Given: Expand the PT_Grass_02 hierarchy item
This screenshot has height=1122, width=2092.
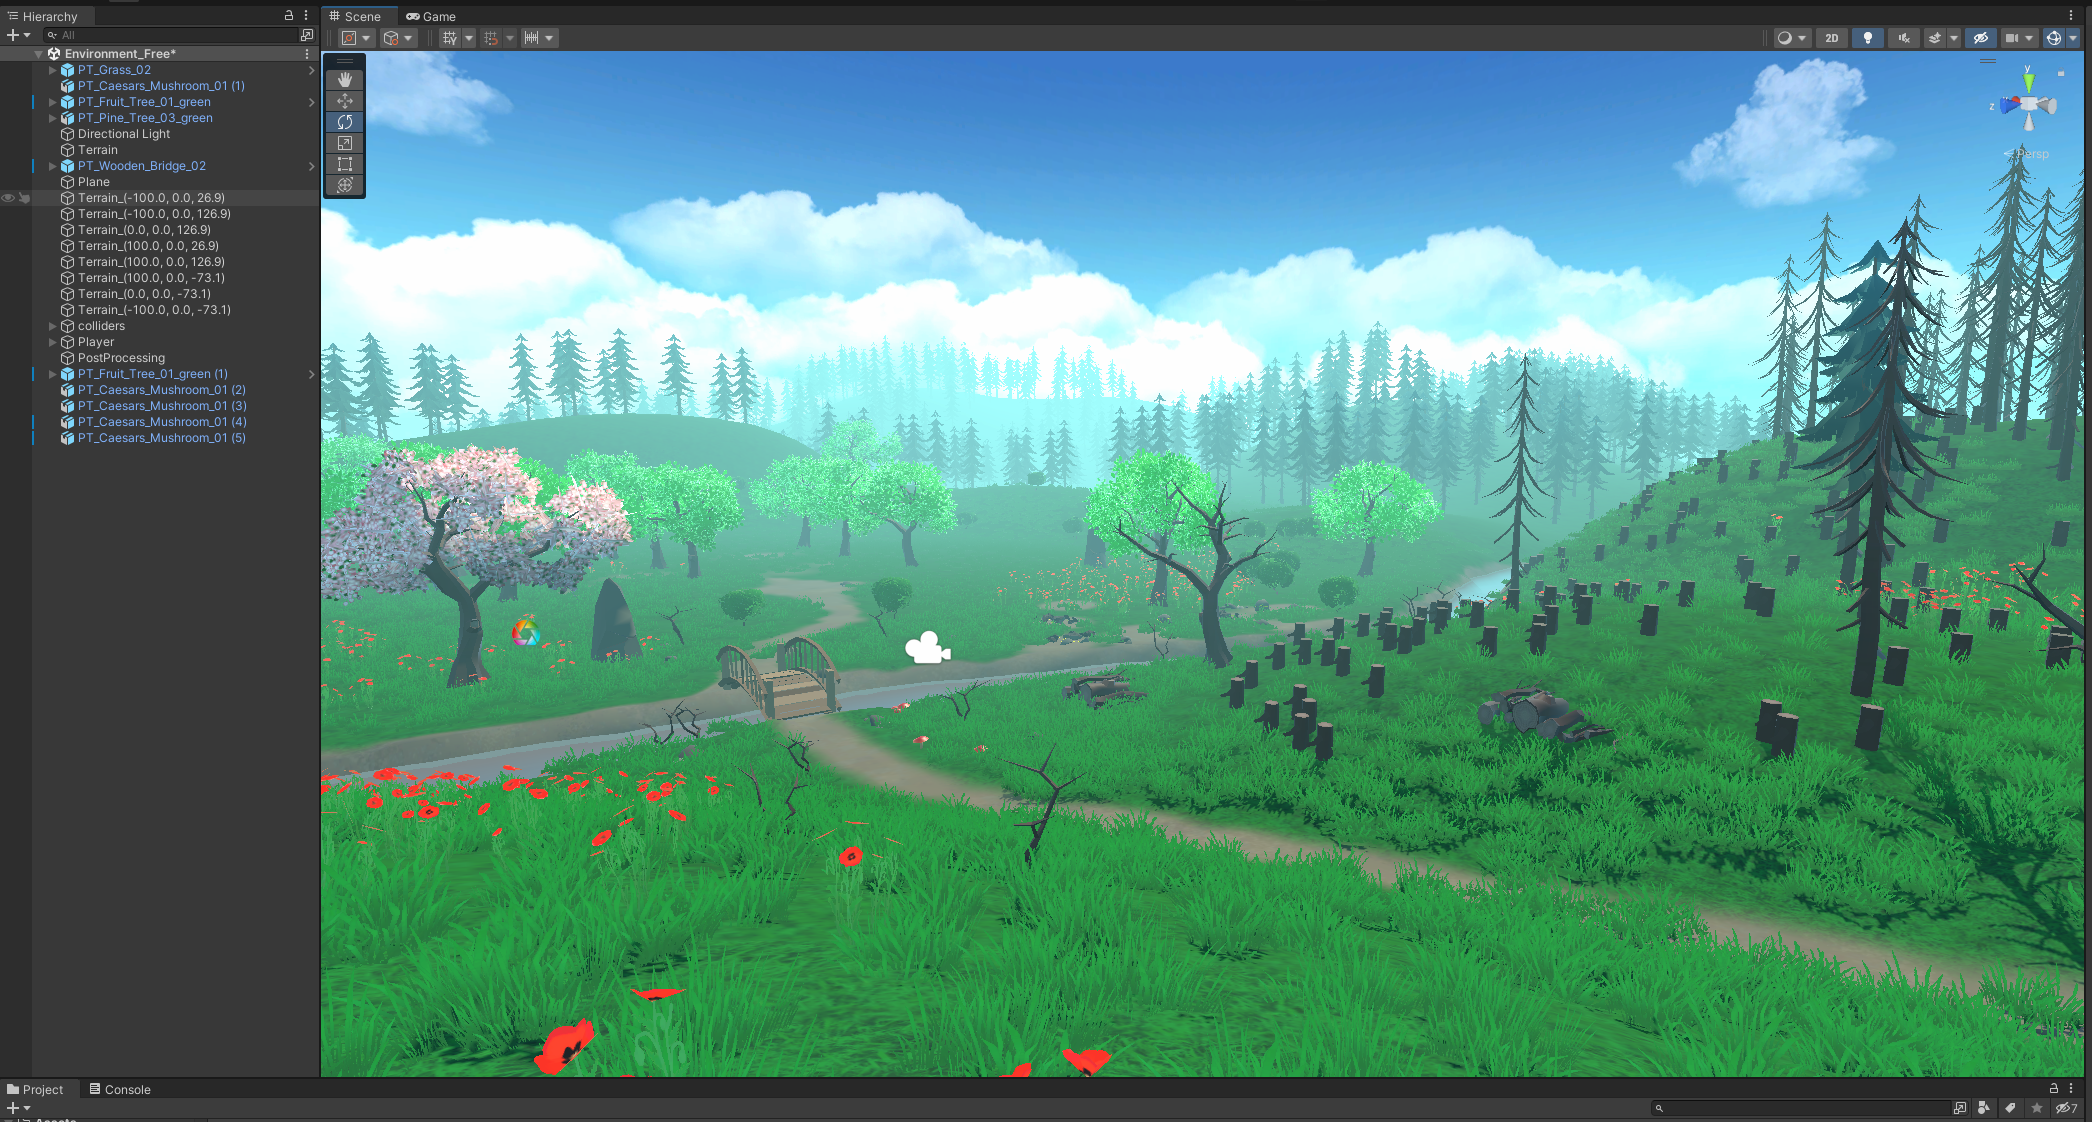Looking at the screenshot, I should (53, 70).
